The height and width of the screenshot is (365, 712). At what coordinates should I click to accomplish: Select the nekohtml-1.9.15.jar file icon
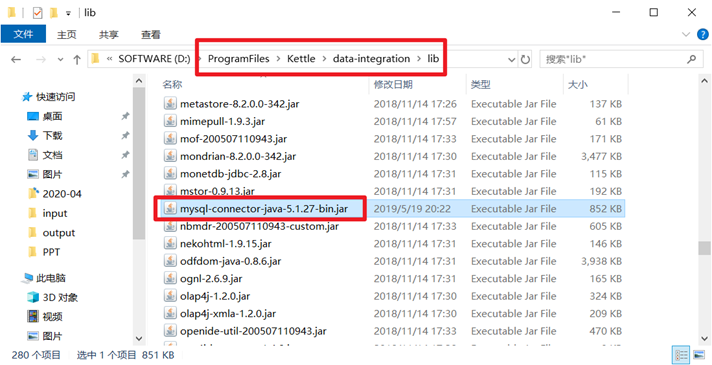pos(170,244)
